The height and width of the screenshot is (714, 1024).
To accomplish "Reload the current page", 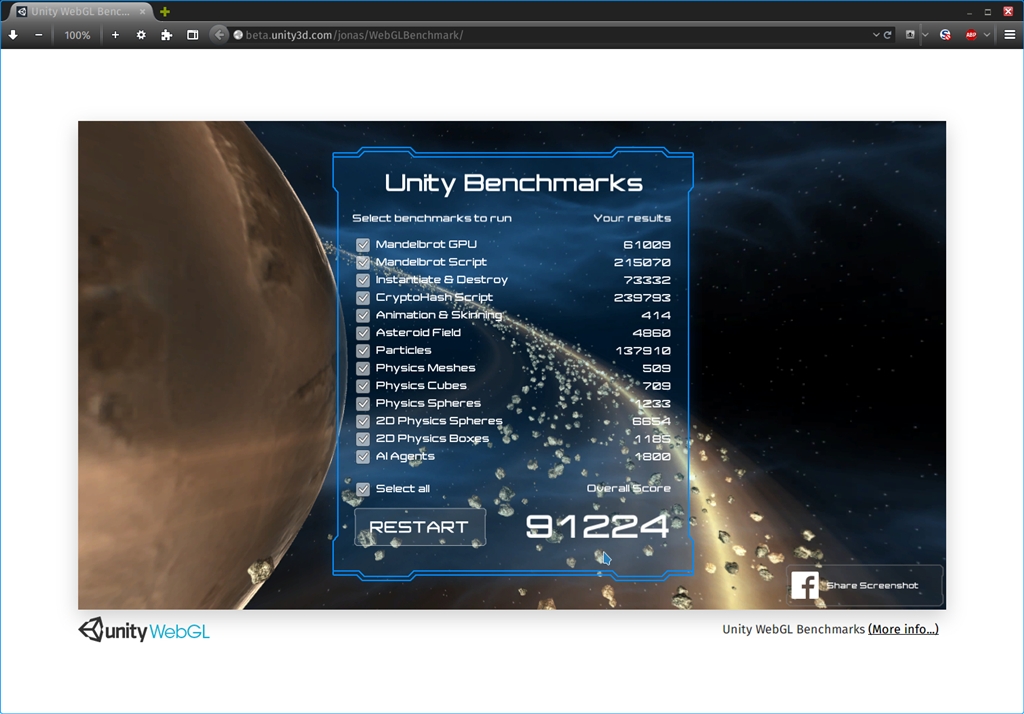I will [888, 35].
